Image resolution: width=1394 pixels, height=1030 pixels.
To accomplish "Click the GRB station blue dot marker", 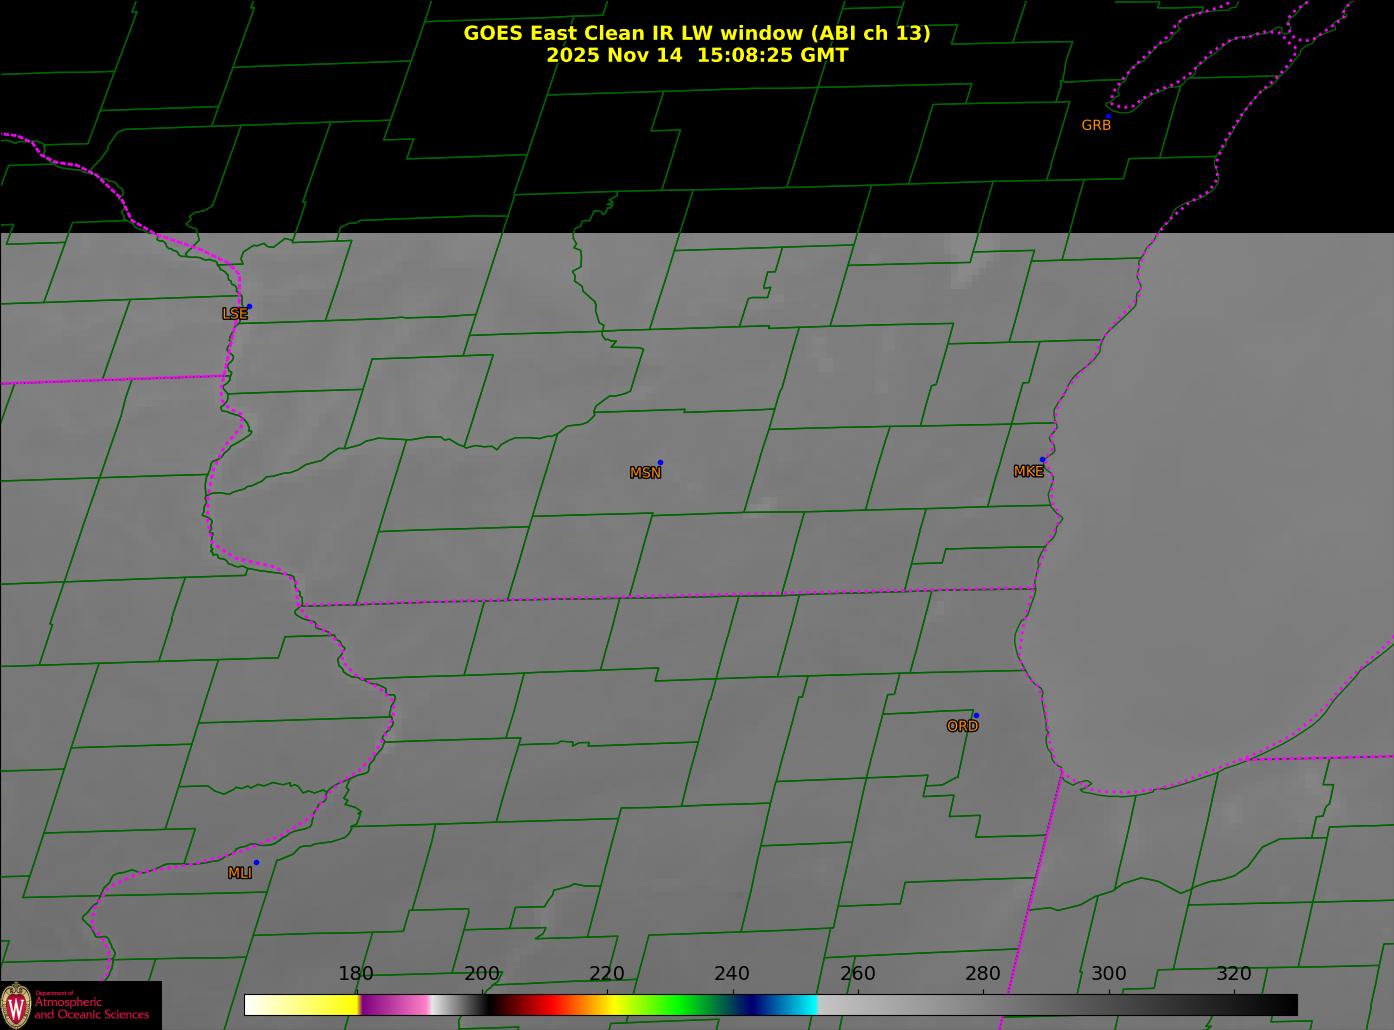I will pos(1107,117).
